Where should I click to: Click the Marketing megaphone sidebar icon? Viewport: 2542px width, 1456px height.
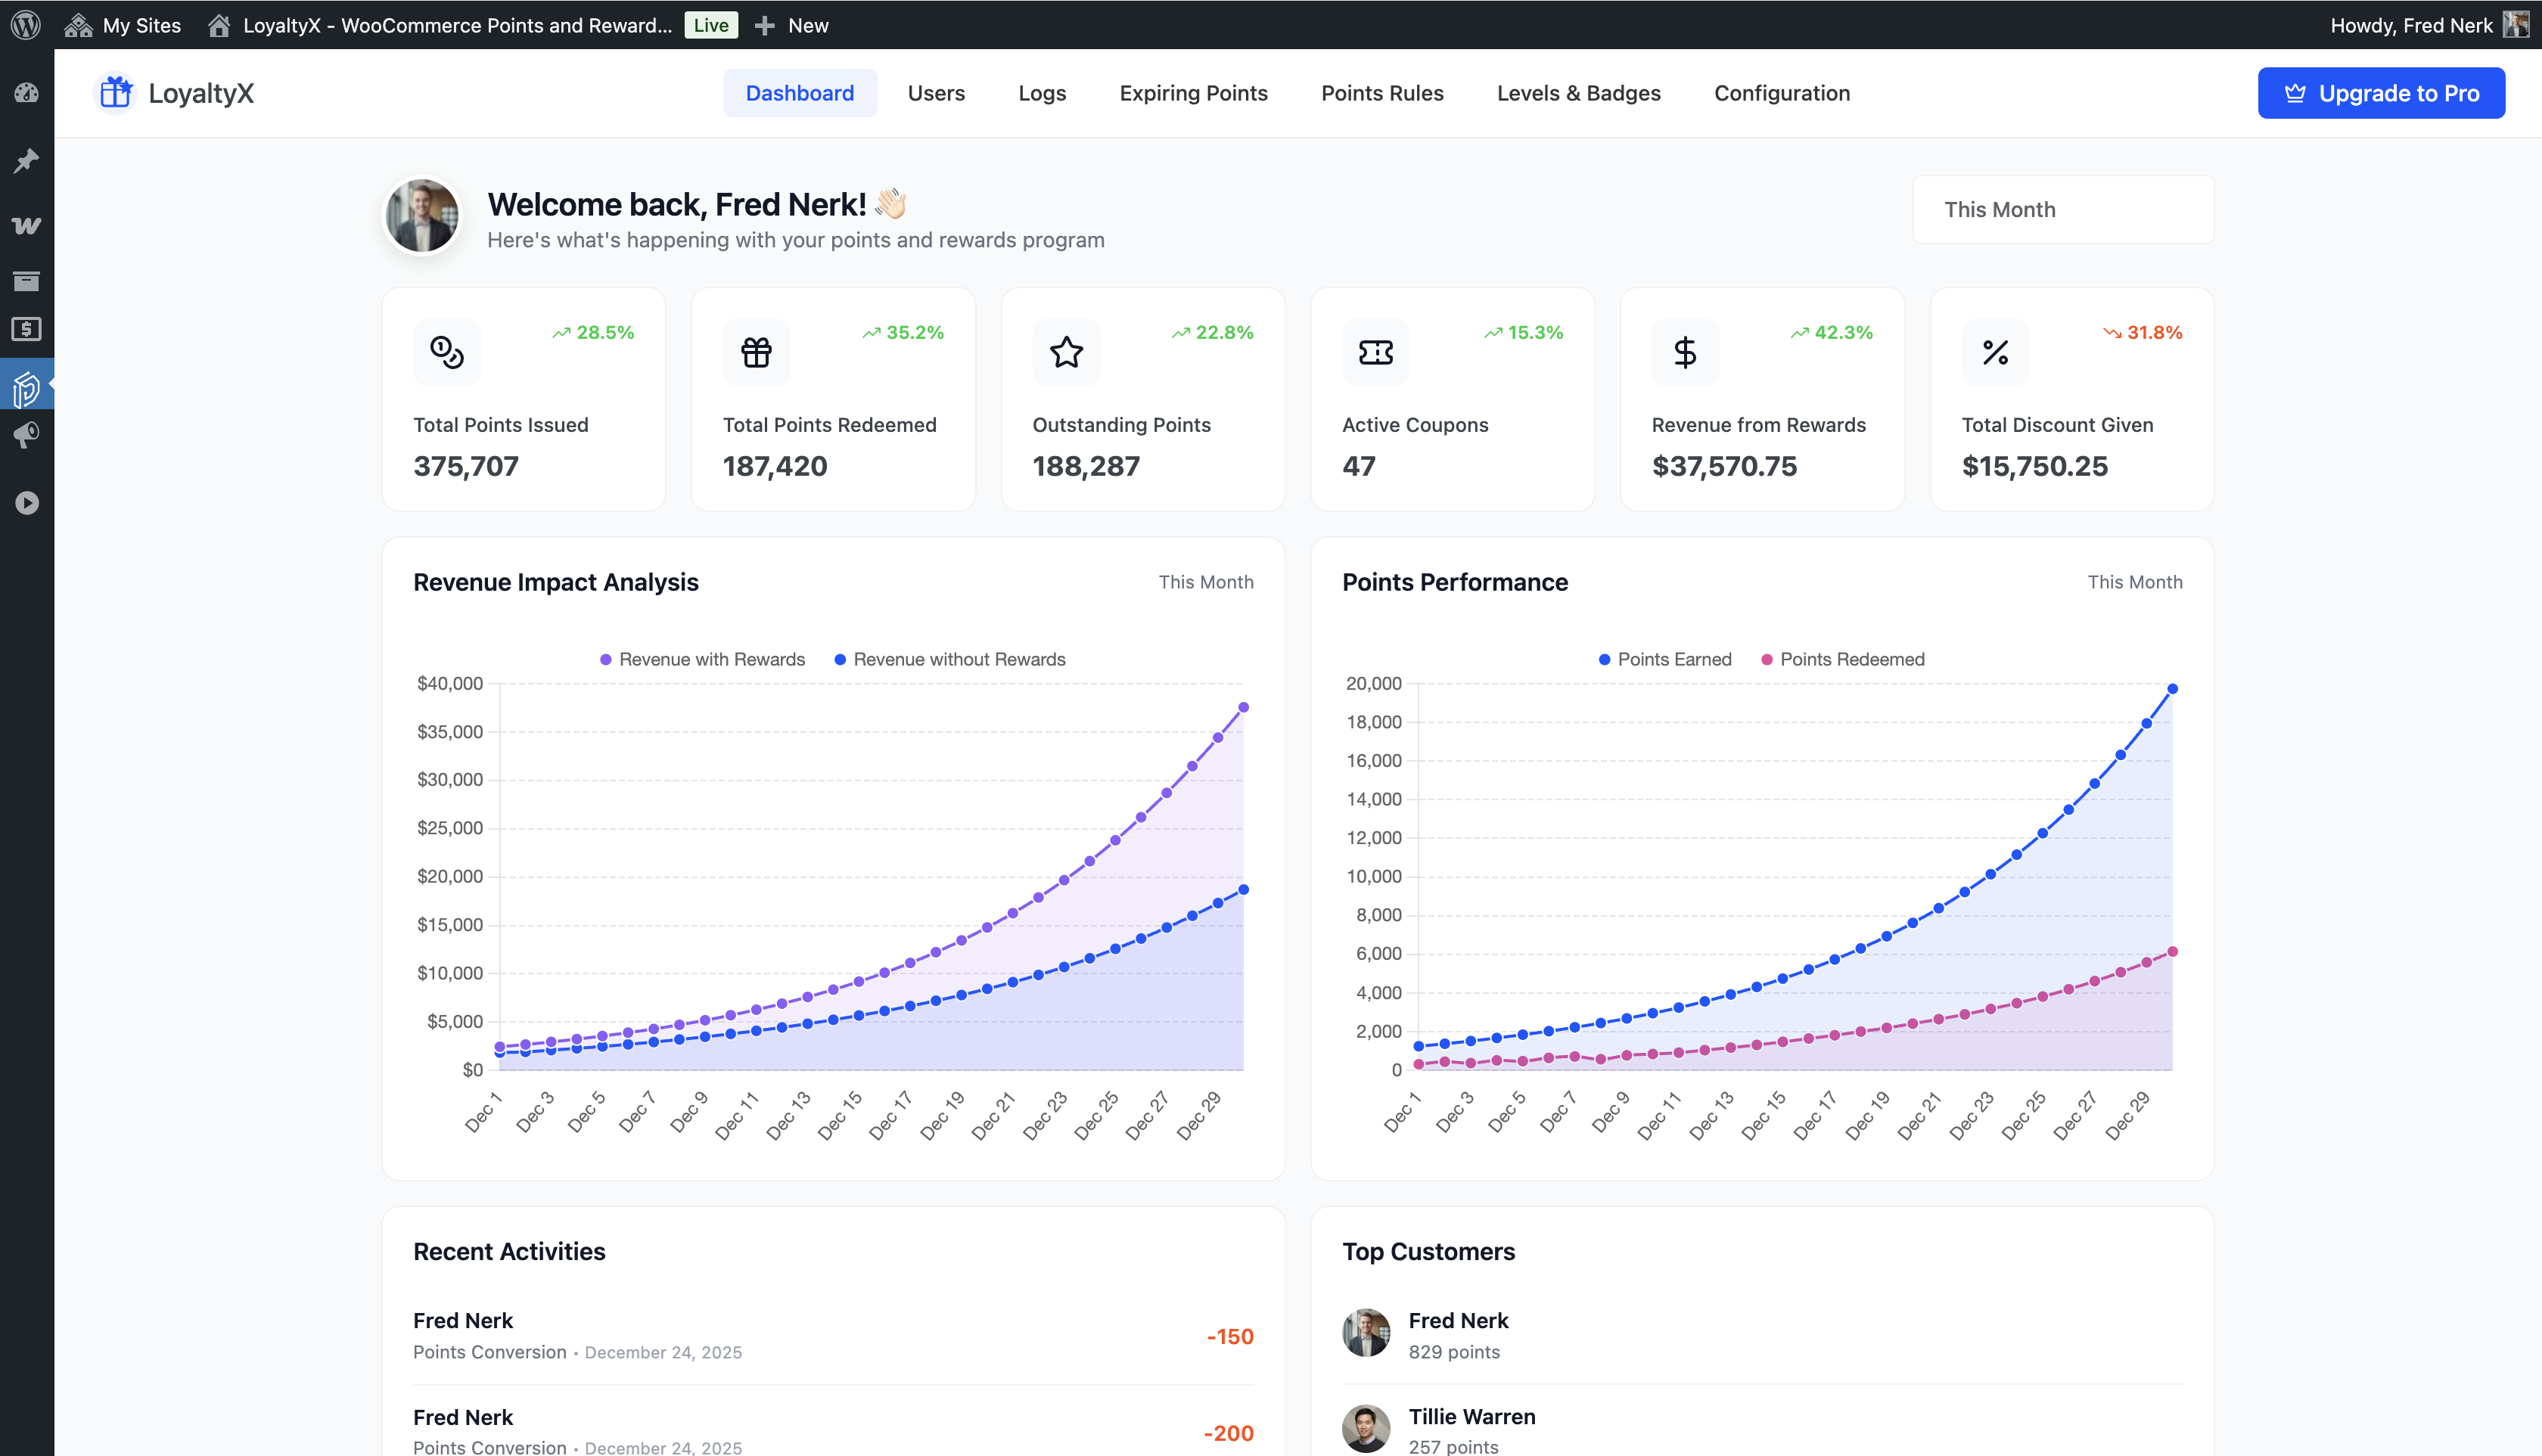(26, 435)
